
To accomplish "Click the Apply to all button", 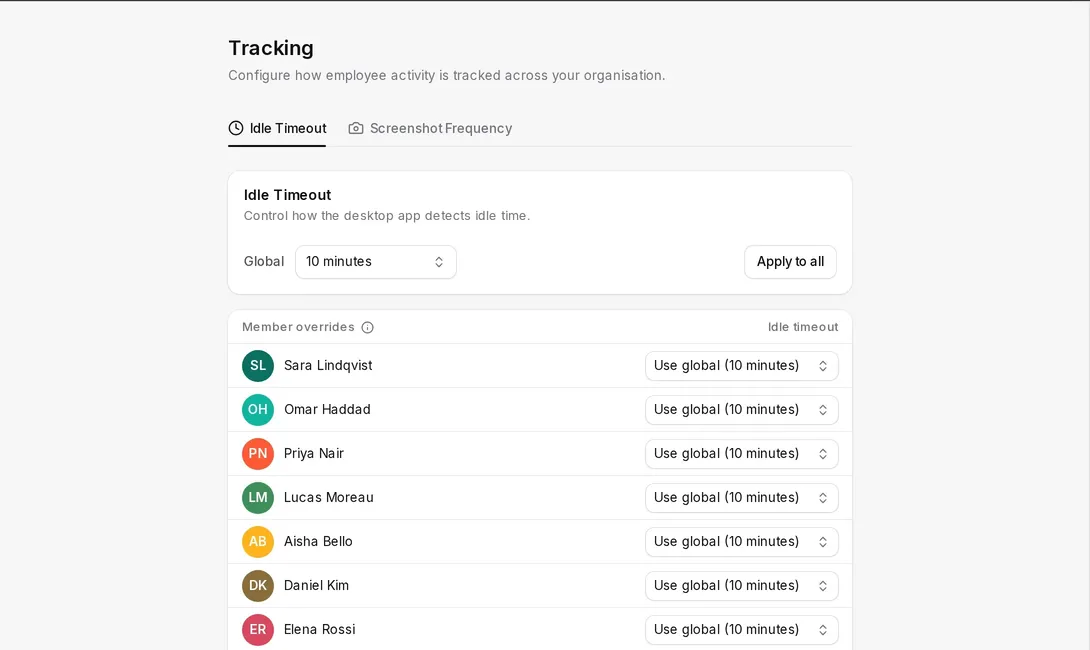I will (790, 262).
